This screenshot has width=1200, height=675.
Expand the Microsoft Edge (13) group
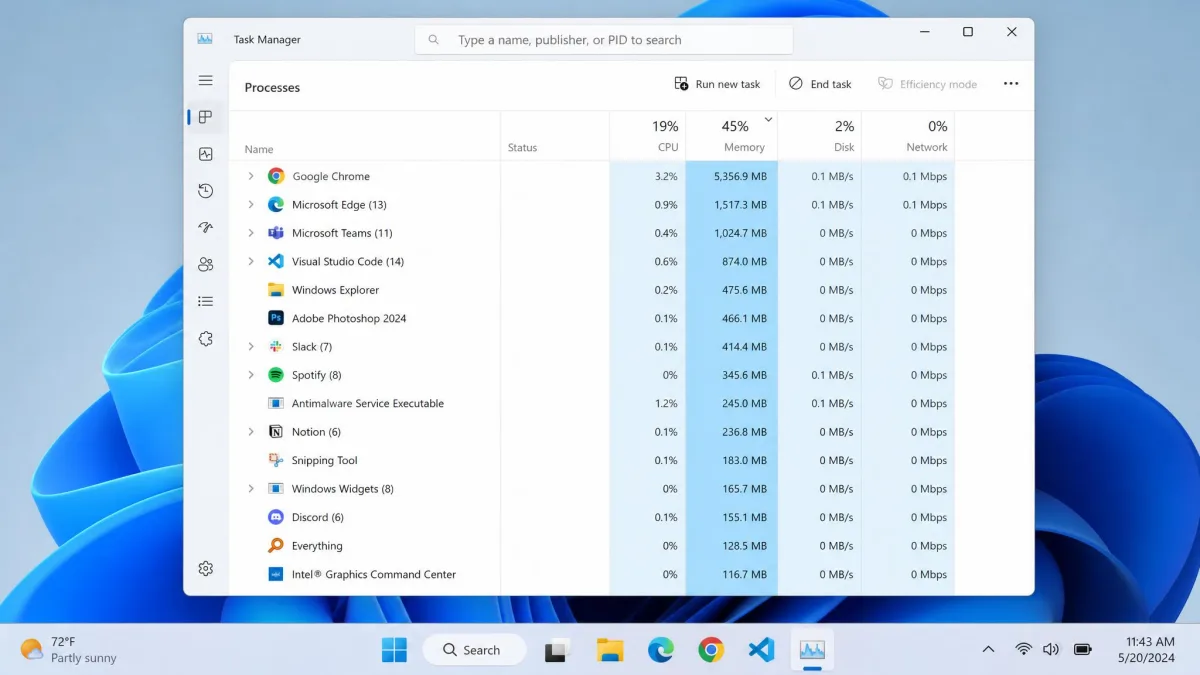click(251, 204)
